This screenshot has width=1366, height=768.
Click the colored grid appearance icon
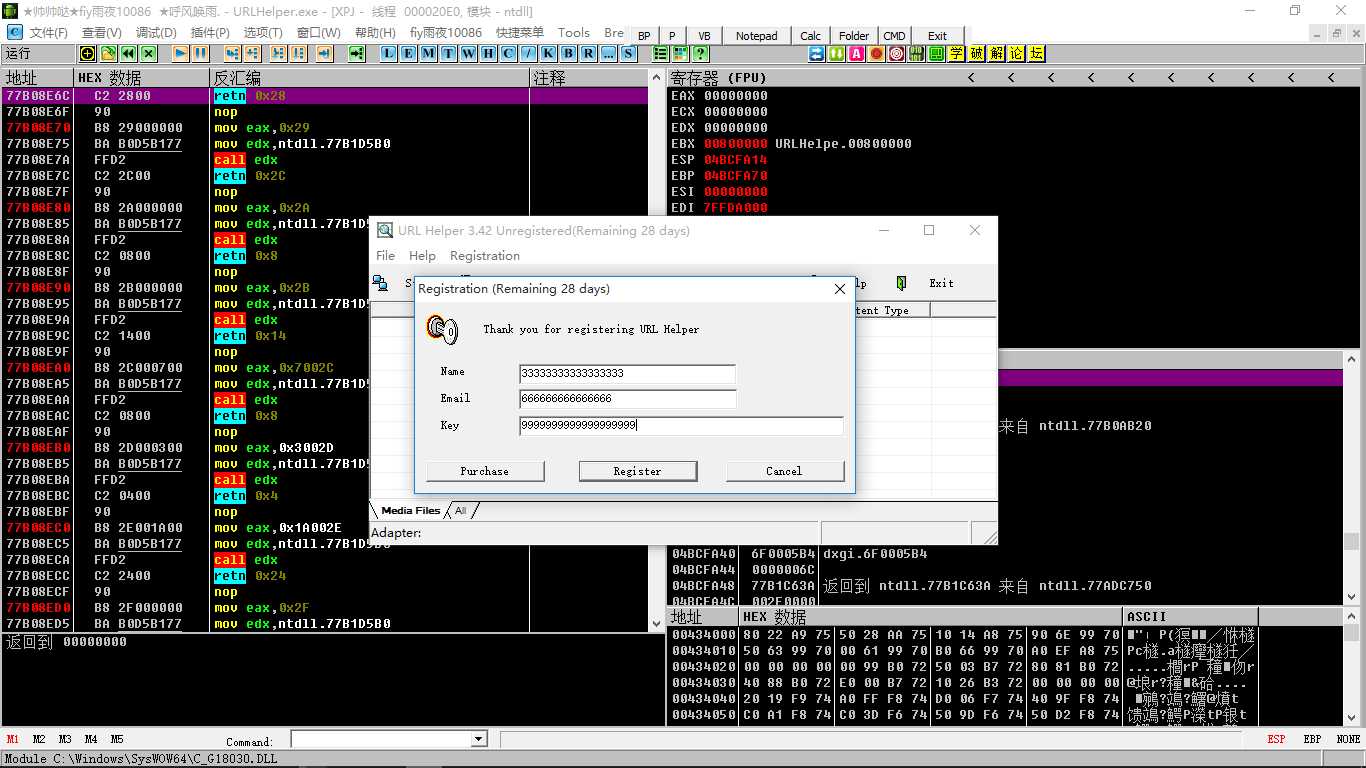tap(681, 54)
